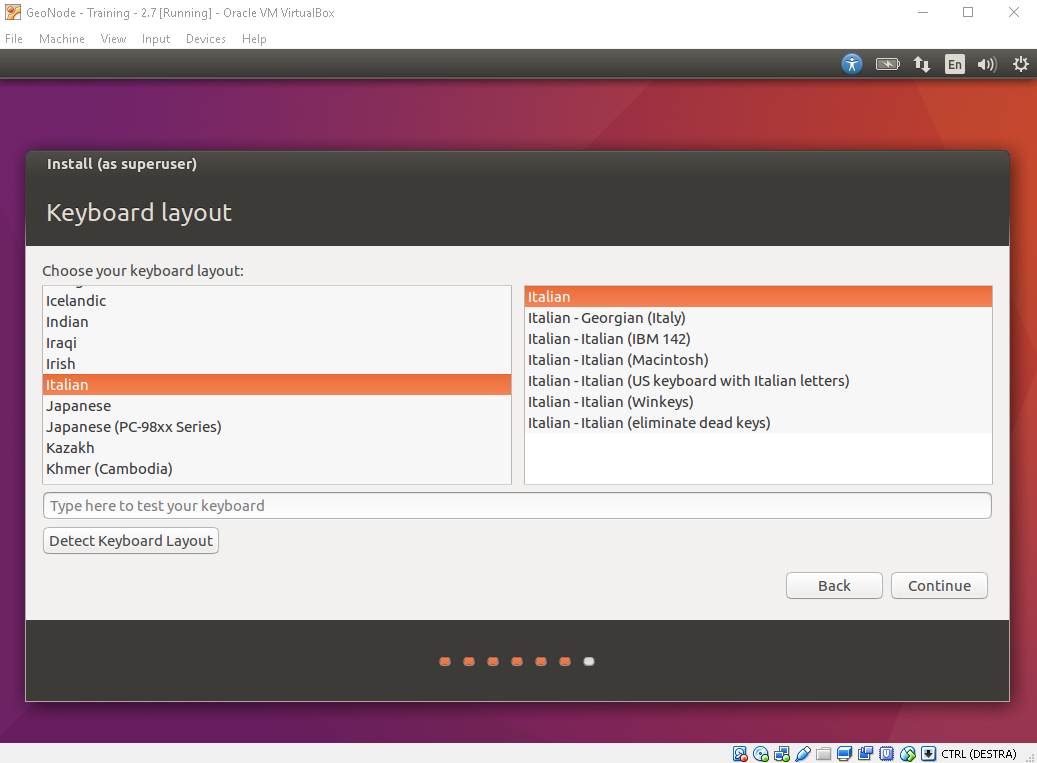
Task: Select Italian - Italian (Winkeys) variant
Action: 759,402
